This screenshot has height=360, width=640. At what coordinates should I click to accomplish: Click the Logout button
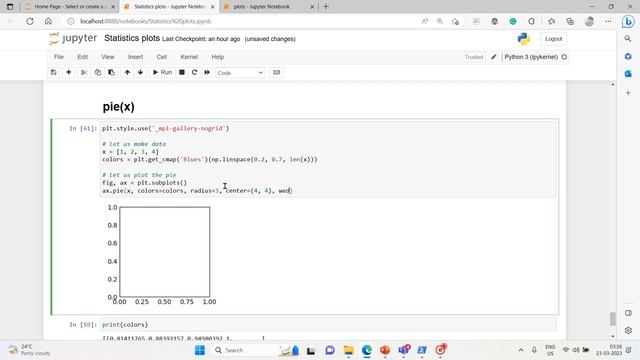553,39
